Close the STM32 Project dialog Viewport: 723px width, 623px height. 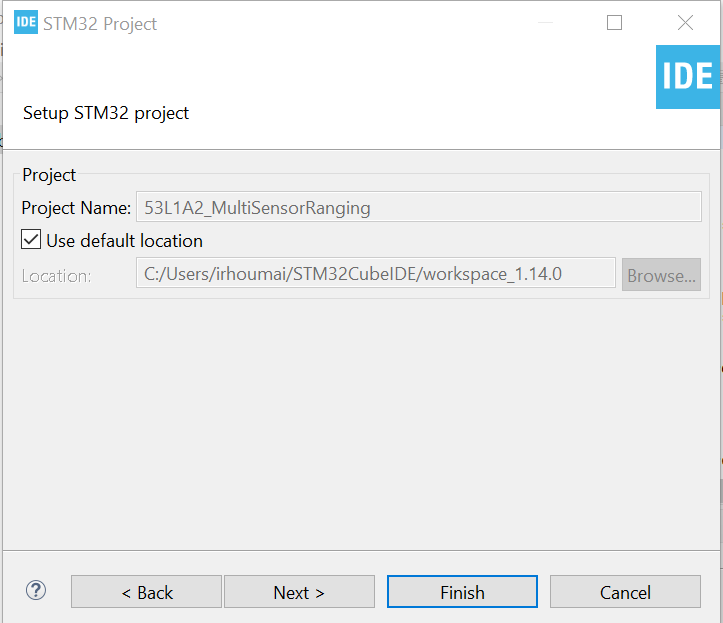[x=685, y=23]
